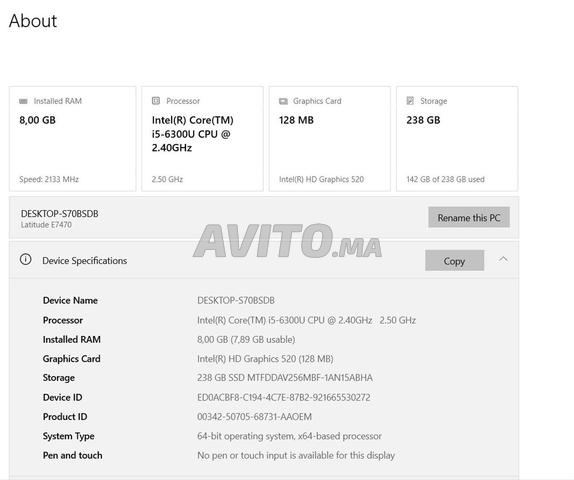Viewport: 574px width, 480px height.
Task: Select 2.50 GHz text in Processor card
Action: pyautogui.click(x=167, y=179)
